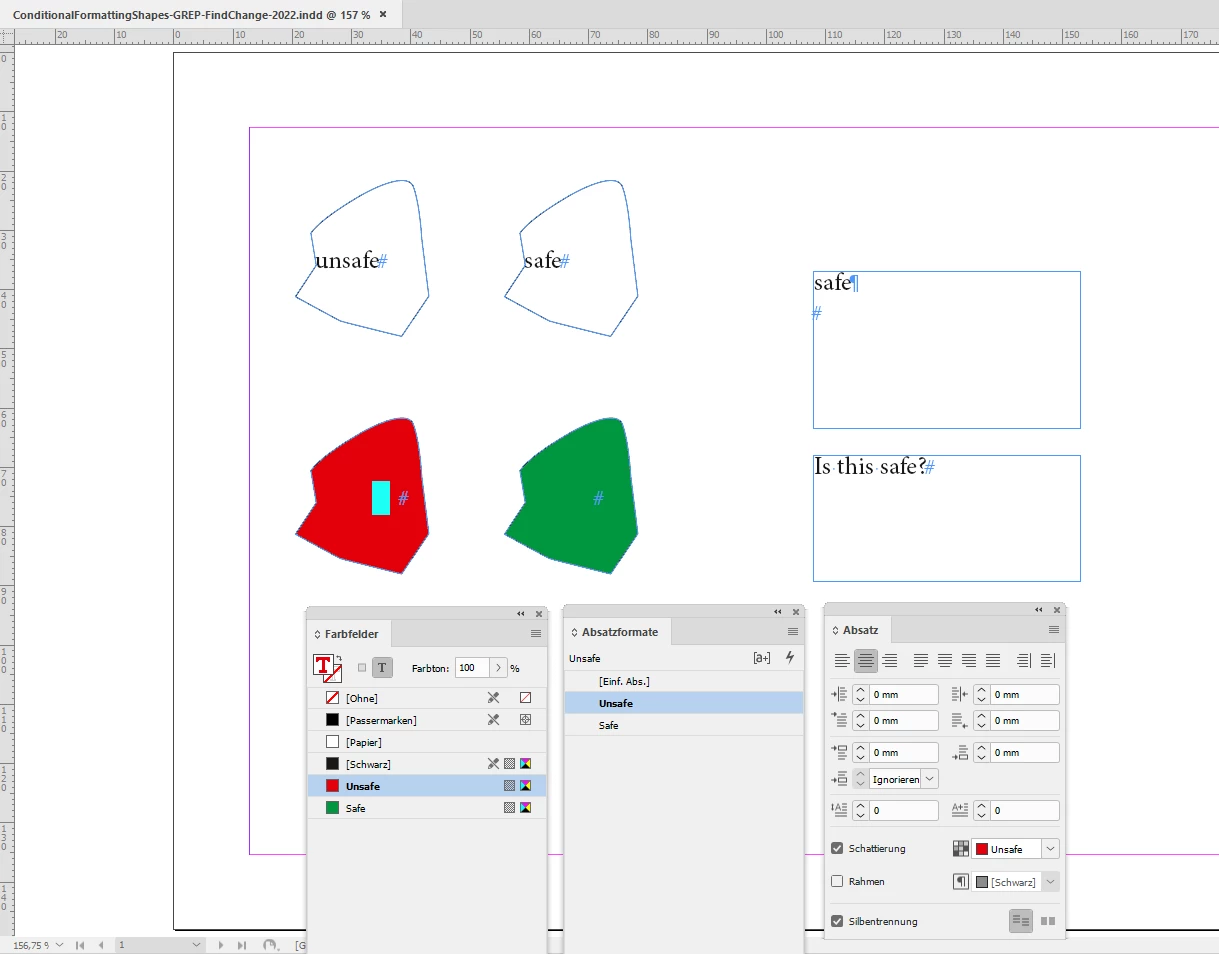Cycle the Absatzformate panel view with the tab arrows
This screenshot has width=1219, height=954.
(x=574, y=632)
